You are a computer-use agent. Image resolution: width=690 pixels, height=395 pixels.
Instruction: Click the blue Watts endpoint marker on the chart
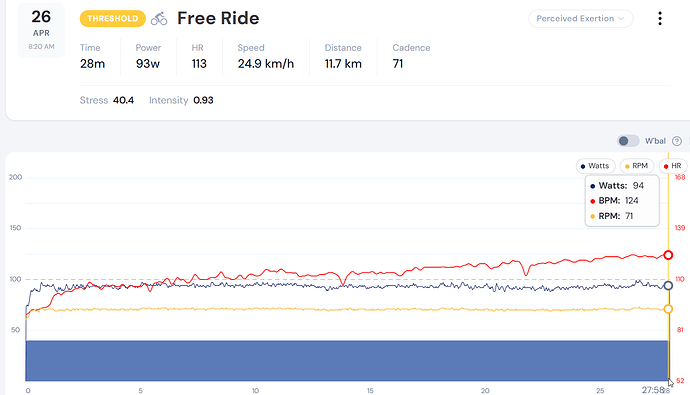[x=668, y=286]
